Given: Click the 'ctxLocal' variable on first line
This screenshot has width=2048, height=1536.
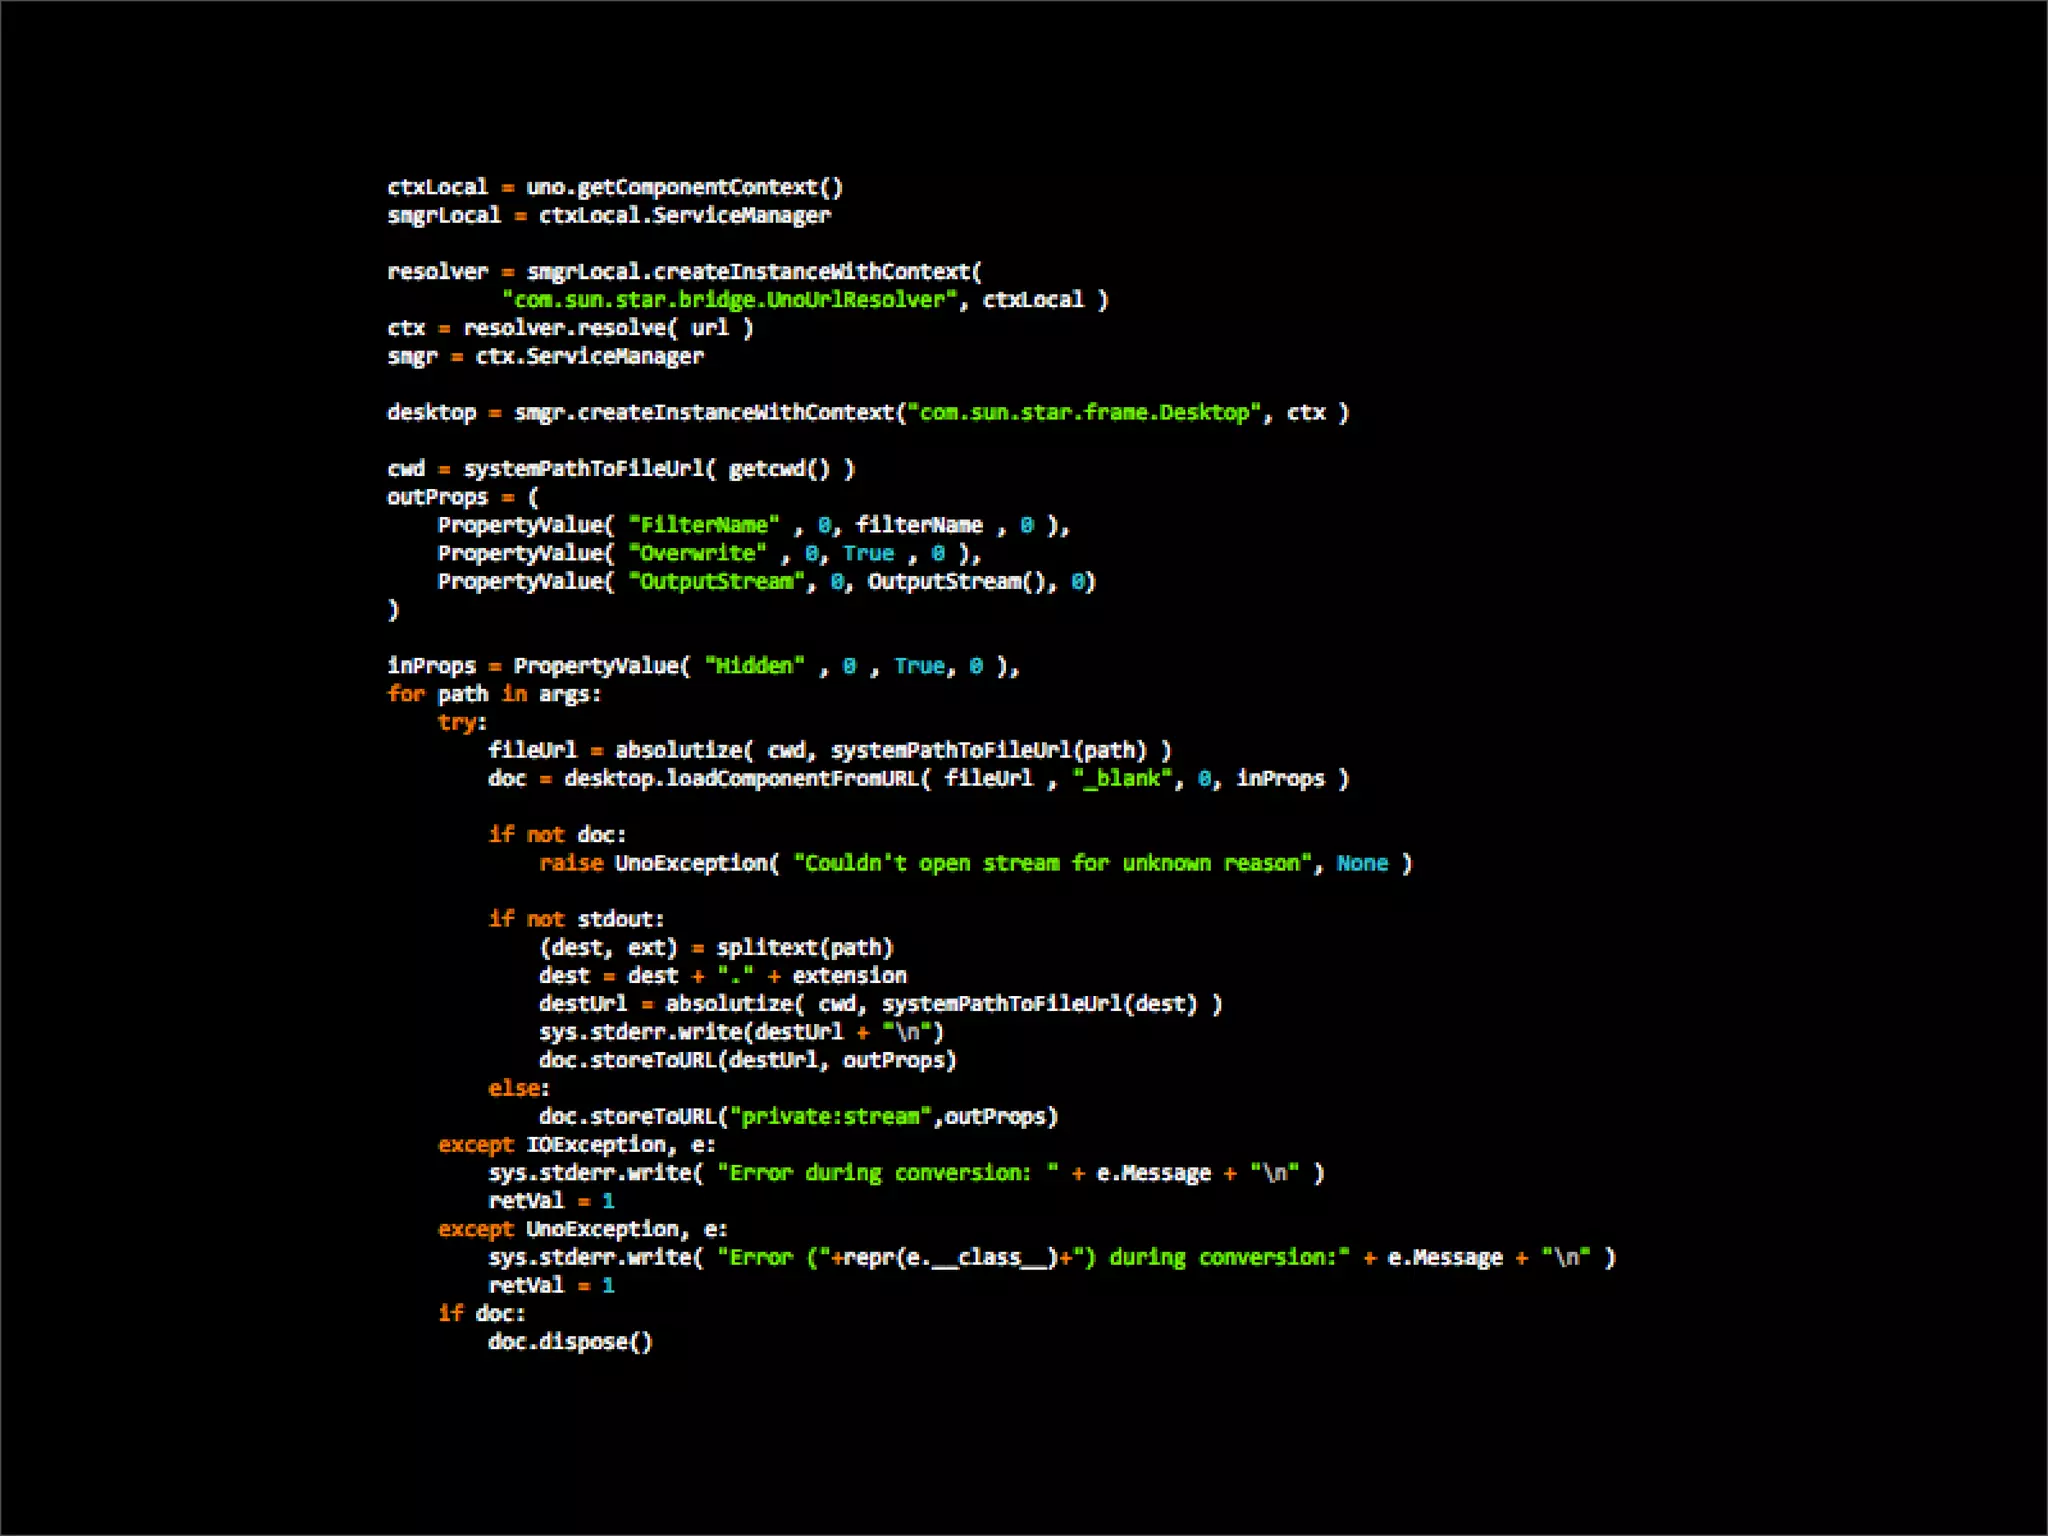Looking at the screenshot, I should tap(437, 187).
